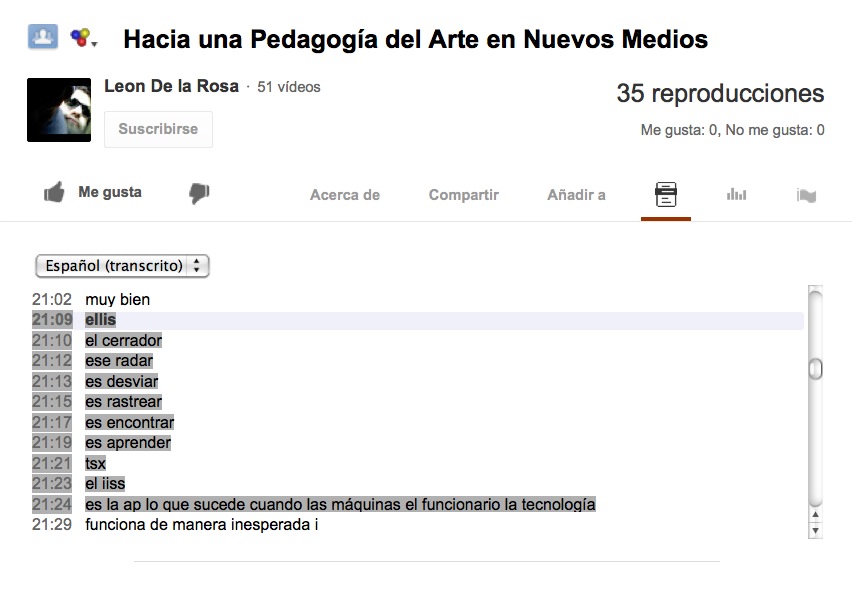Select transcript line 21:29 funciona de manera
Screen dimensions: 852x593
(200, 524)
